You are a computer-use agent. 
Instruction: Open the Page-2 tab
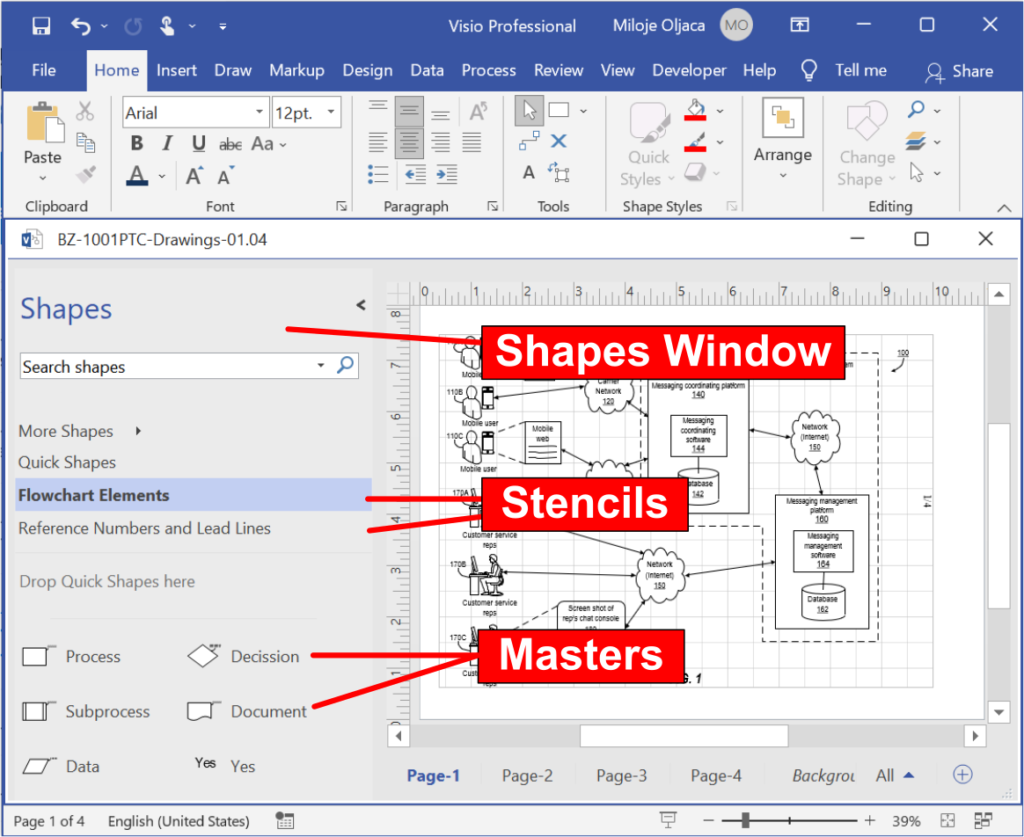[527, 774]
